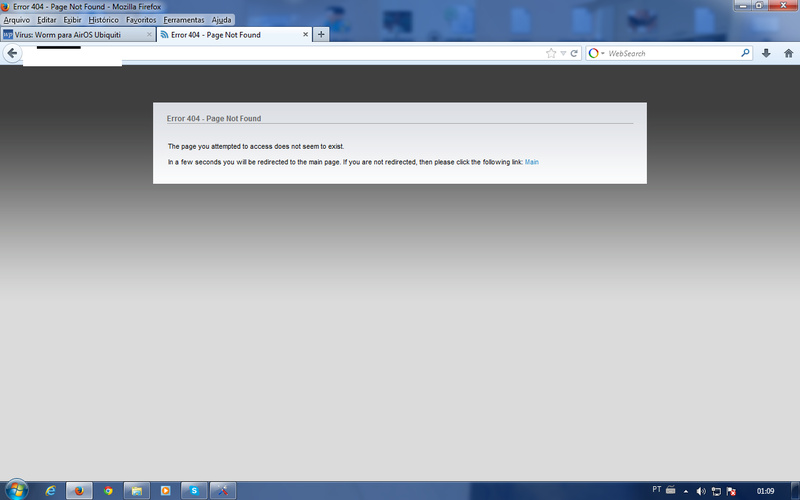
Task: Launch Internet Explorer from taskbar
Action: click(x=50, y=491)
